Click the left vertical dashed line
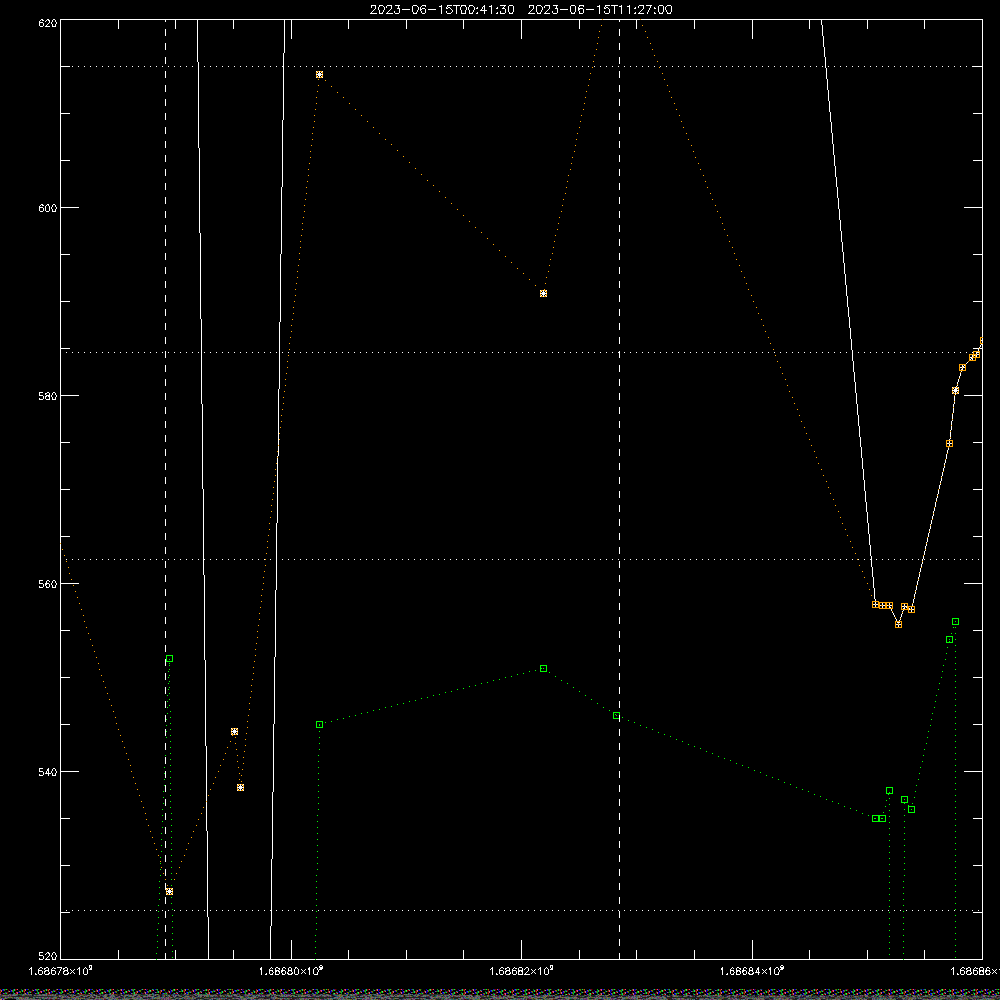1000x1000 pixels. point(166,489)
